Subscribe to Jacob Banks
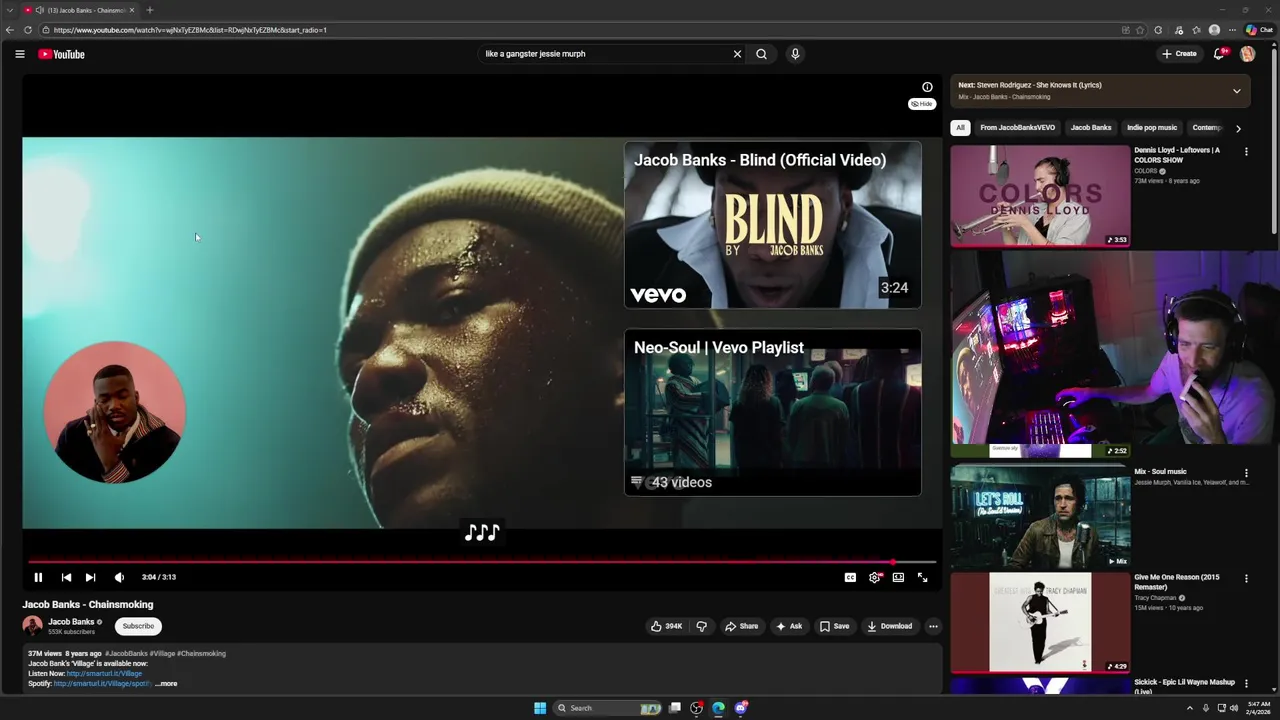The width and height of the screenshot is (1280, 720). point(138,626)
